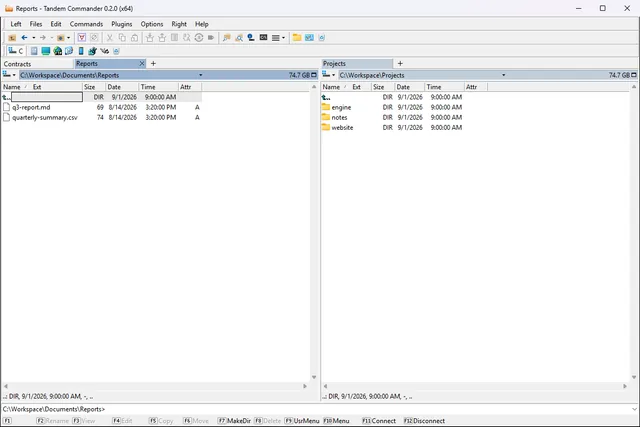Click the Cut scissors icon
Image resolution: width=640 pixels, height=427 pixels.
tap(109, 38)
